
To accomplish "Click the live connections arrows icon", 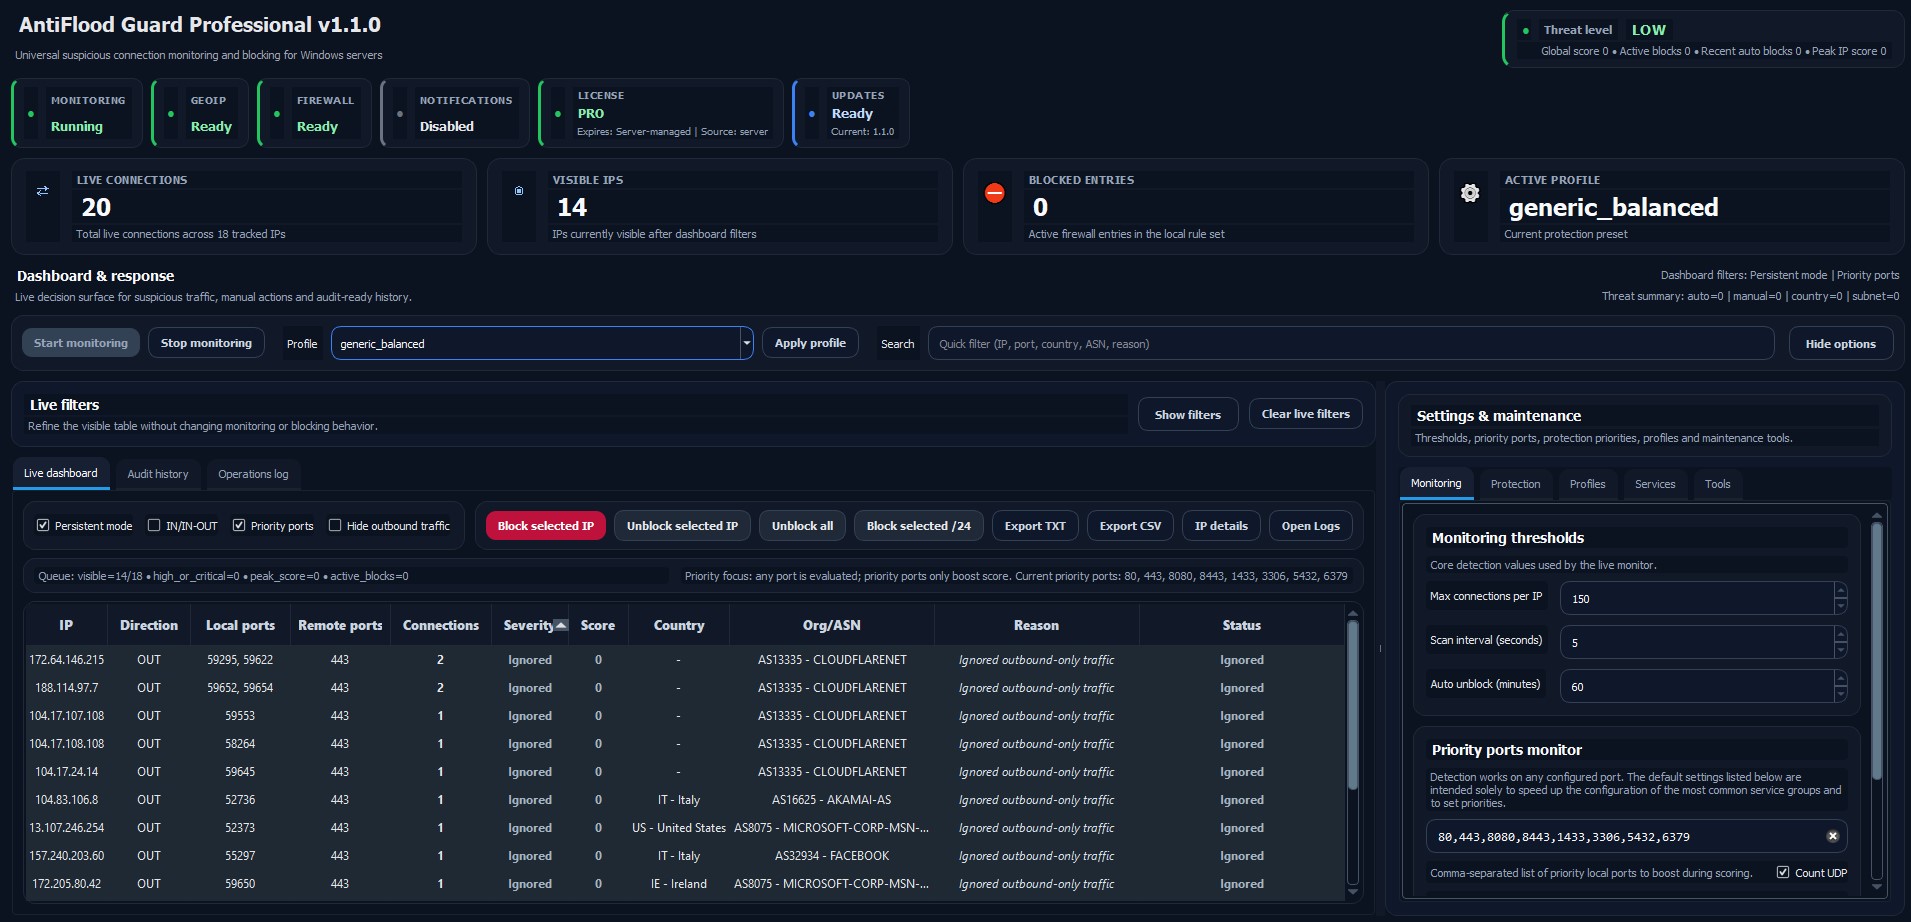I will coord(42,191).
